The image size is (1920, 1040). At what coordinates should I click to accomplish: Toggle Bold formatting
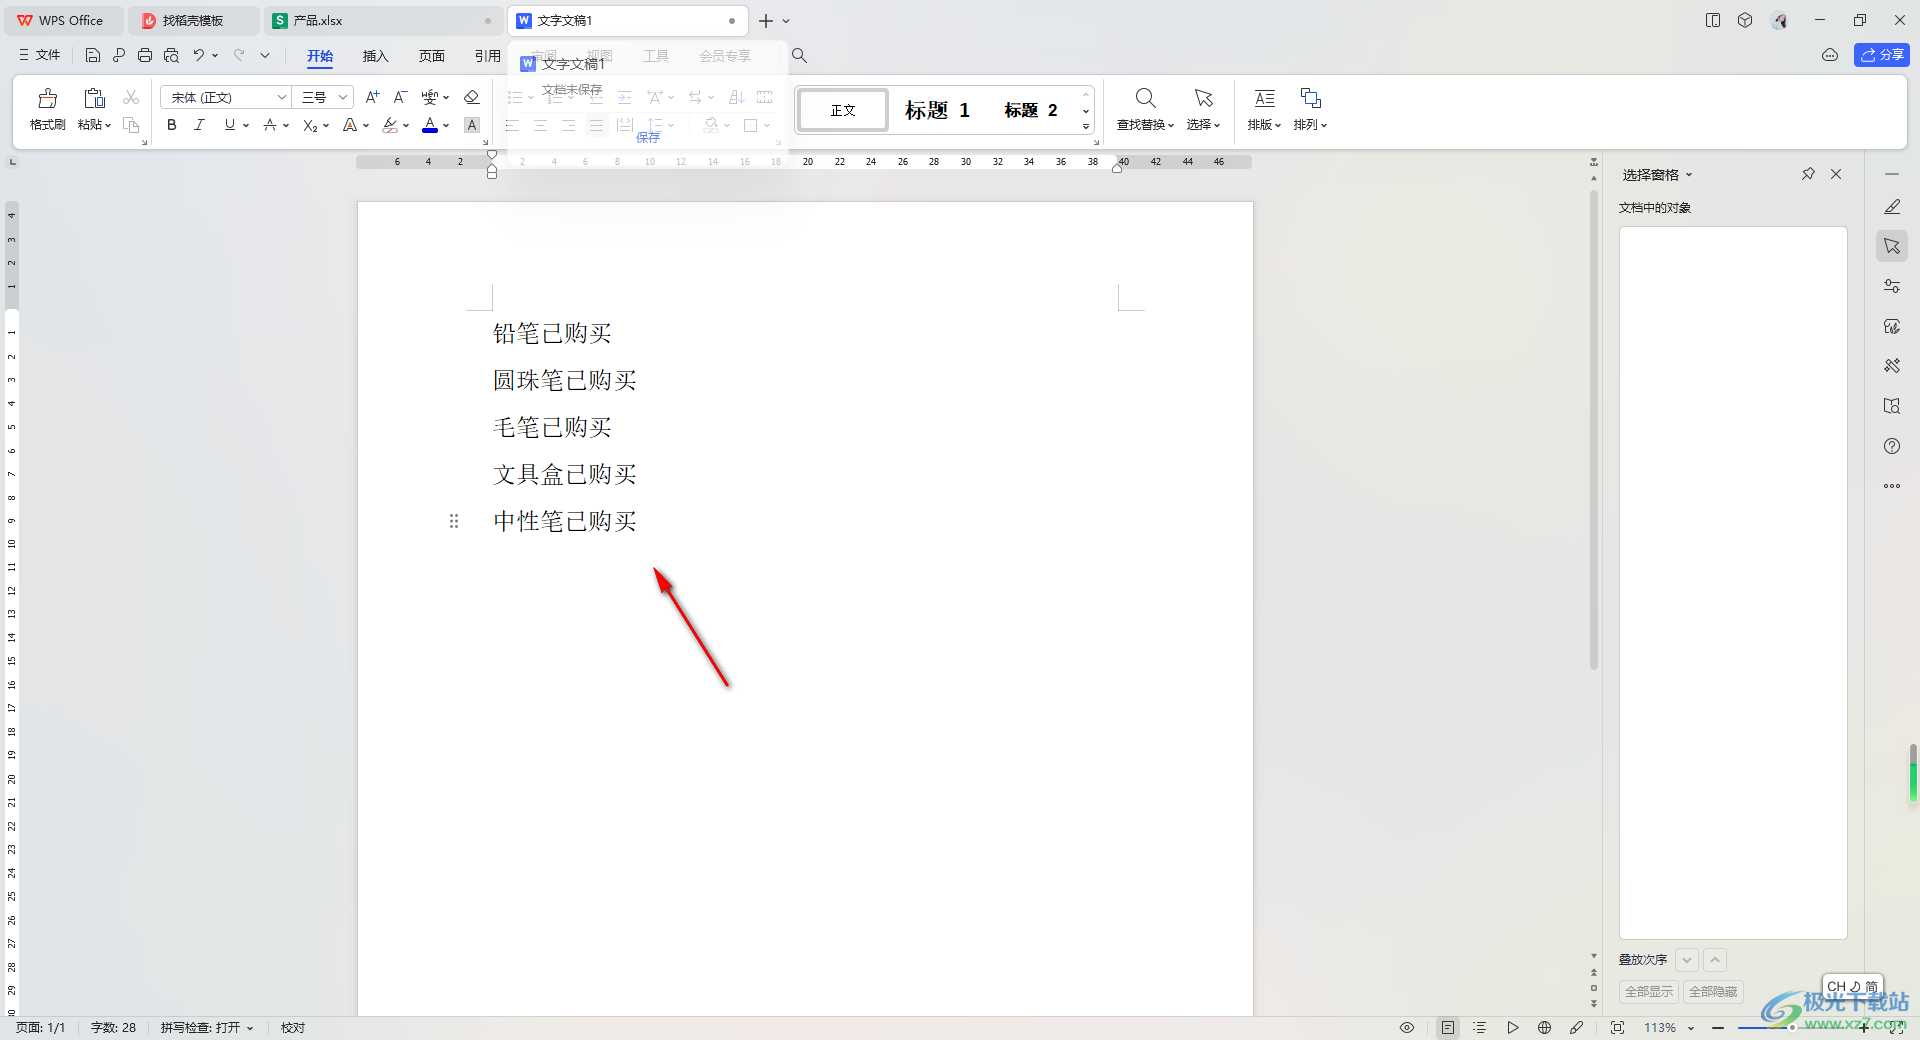pyautogui.click(x=172, y=125)
